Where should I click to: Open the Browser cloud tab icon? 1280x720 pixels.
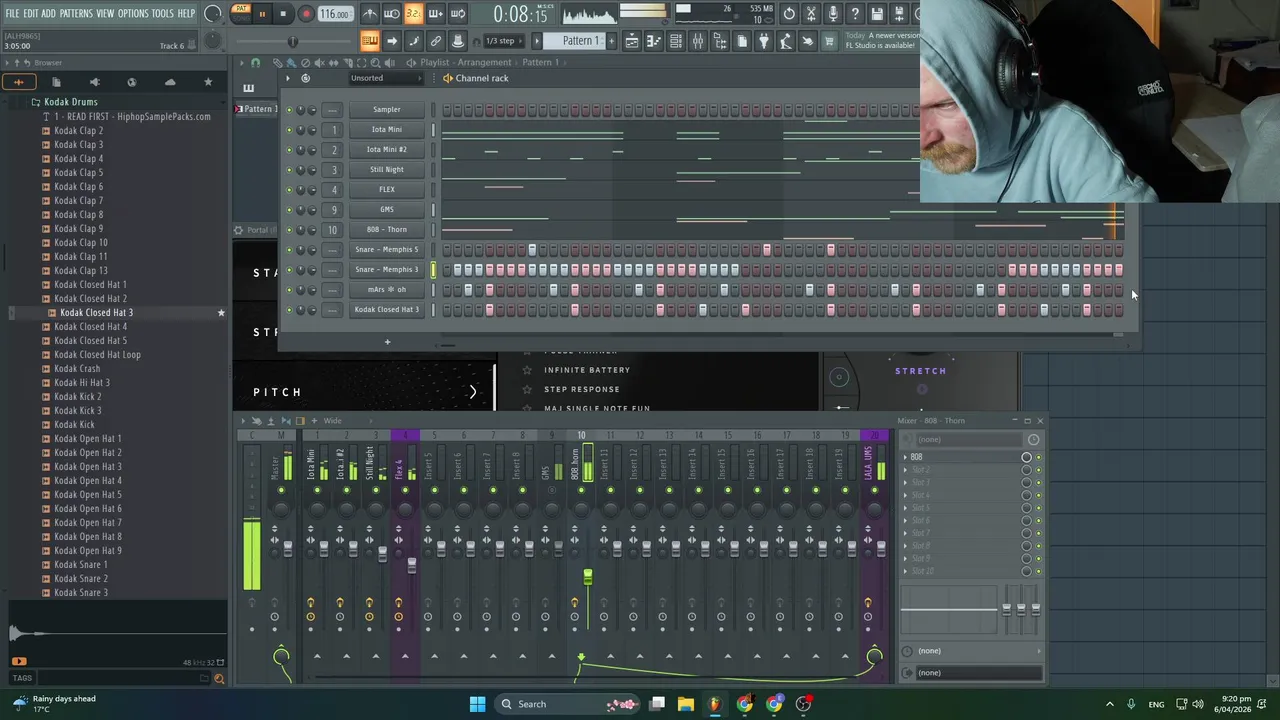[170, 82]
